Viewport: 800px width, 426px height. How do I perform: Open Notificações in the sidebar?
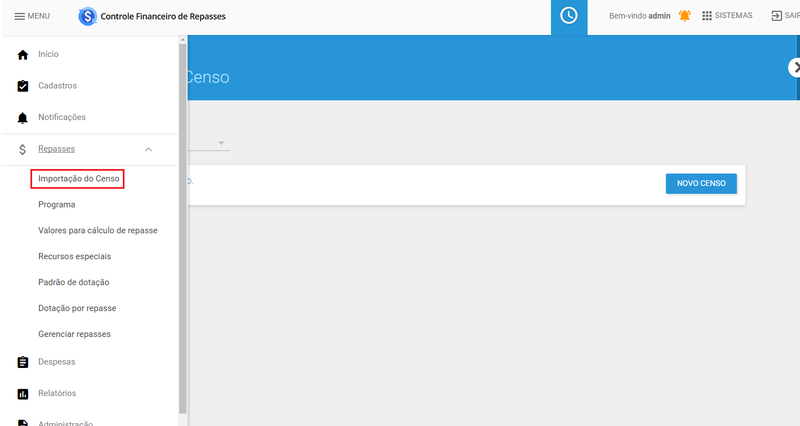tap(62, 117)
